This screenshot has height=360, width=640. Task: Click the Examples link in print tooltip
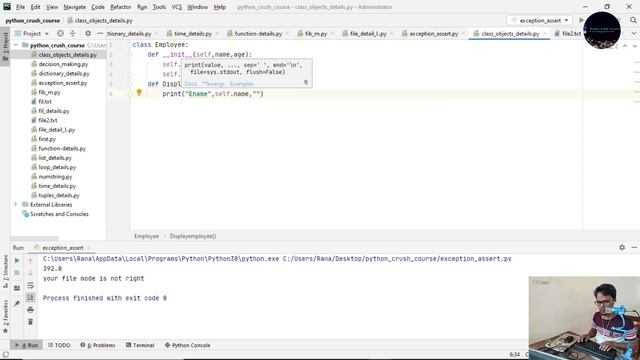[242, 84]
